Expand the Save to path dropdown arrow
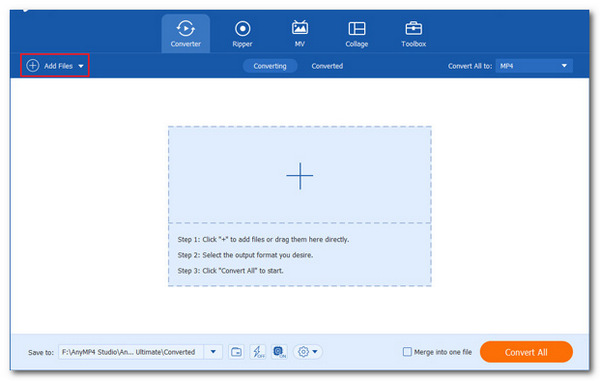Screen dimensions: 600x381 [213, 352]
